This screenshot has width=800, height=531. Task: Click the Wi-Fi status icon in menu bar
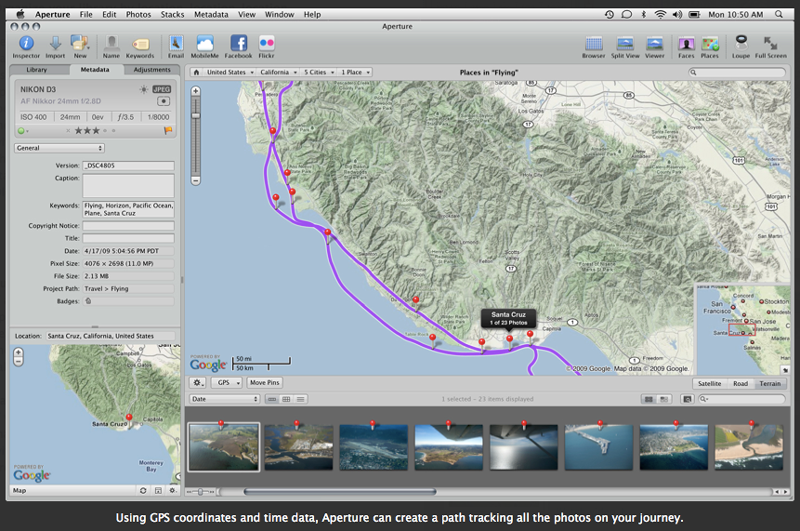tap(660, 14)
